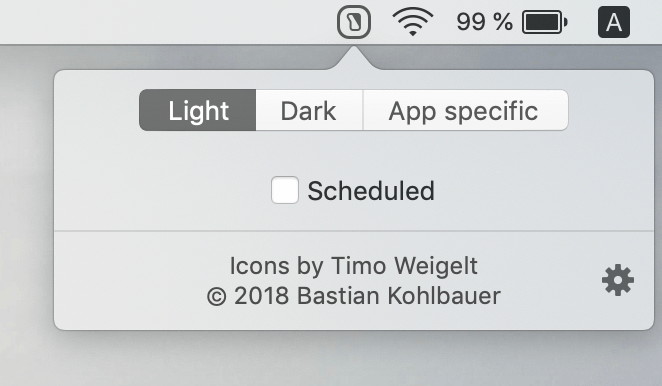Click the Scheduled label text
662x386 pixels.
(371, 191)
